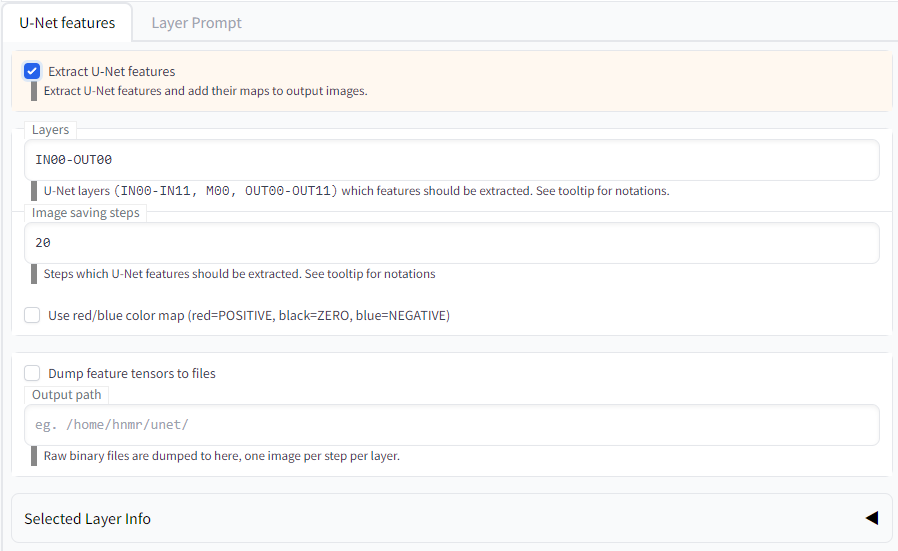Focus the Image saving steps field showing 20
The image size is (898, 551).
[450, 243]
